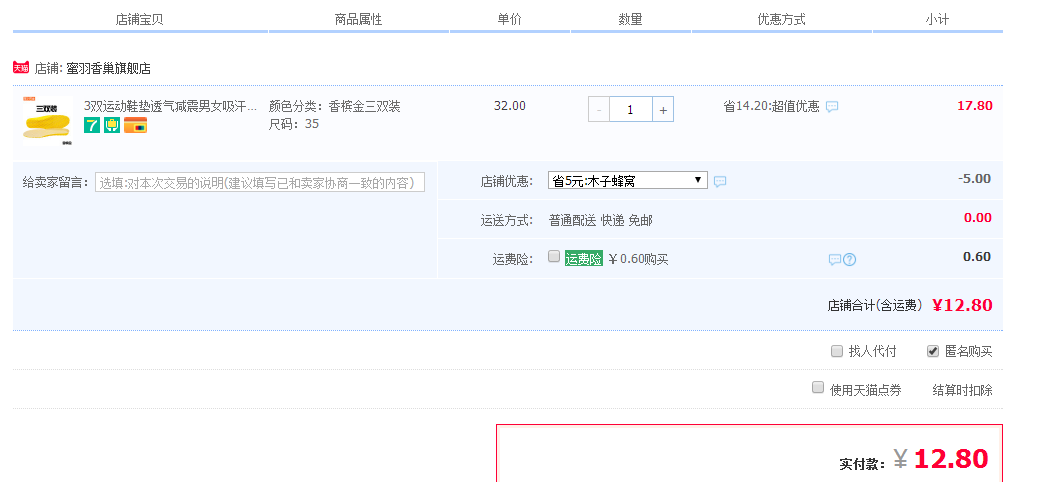1043x482 pixels.
Task: Click the 小计 column header
Action: pos(937,19)
